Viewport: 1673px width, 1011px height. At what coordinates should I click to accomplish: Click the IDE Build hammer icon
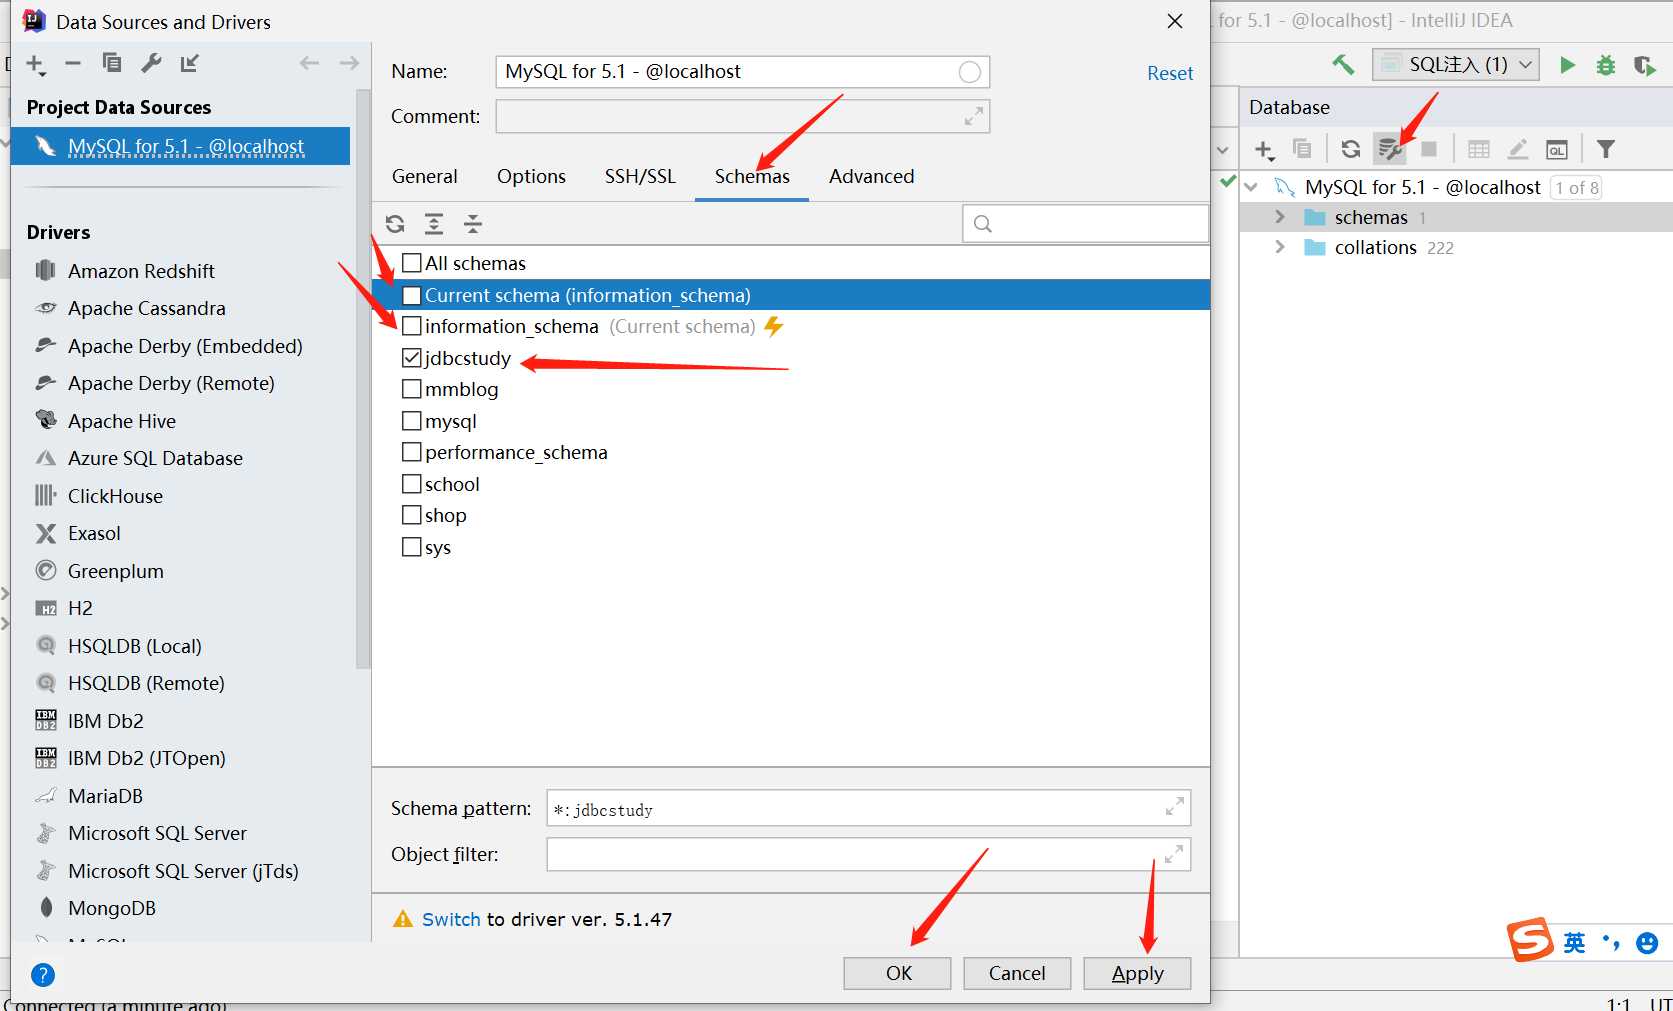1343,65
